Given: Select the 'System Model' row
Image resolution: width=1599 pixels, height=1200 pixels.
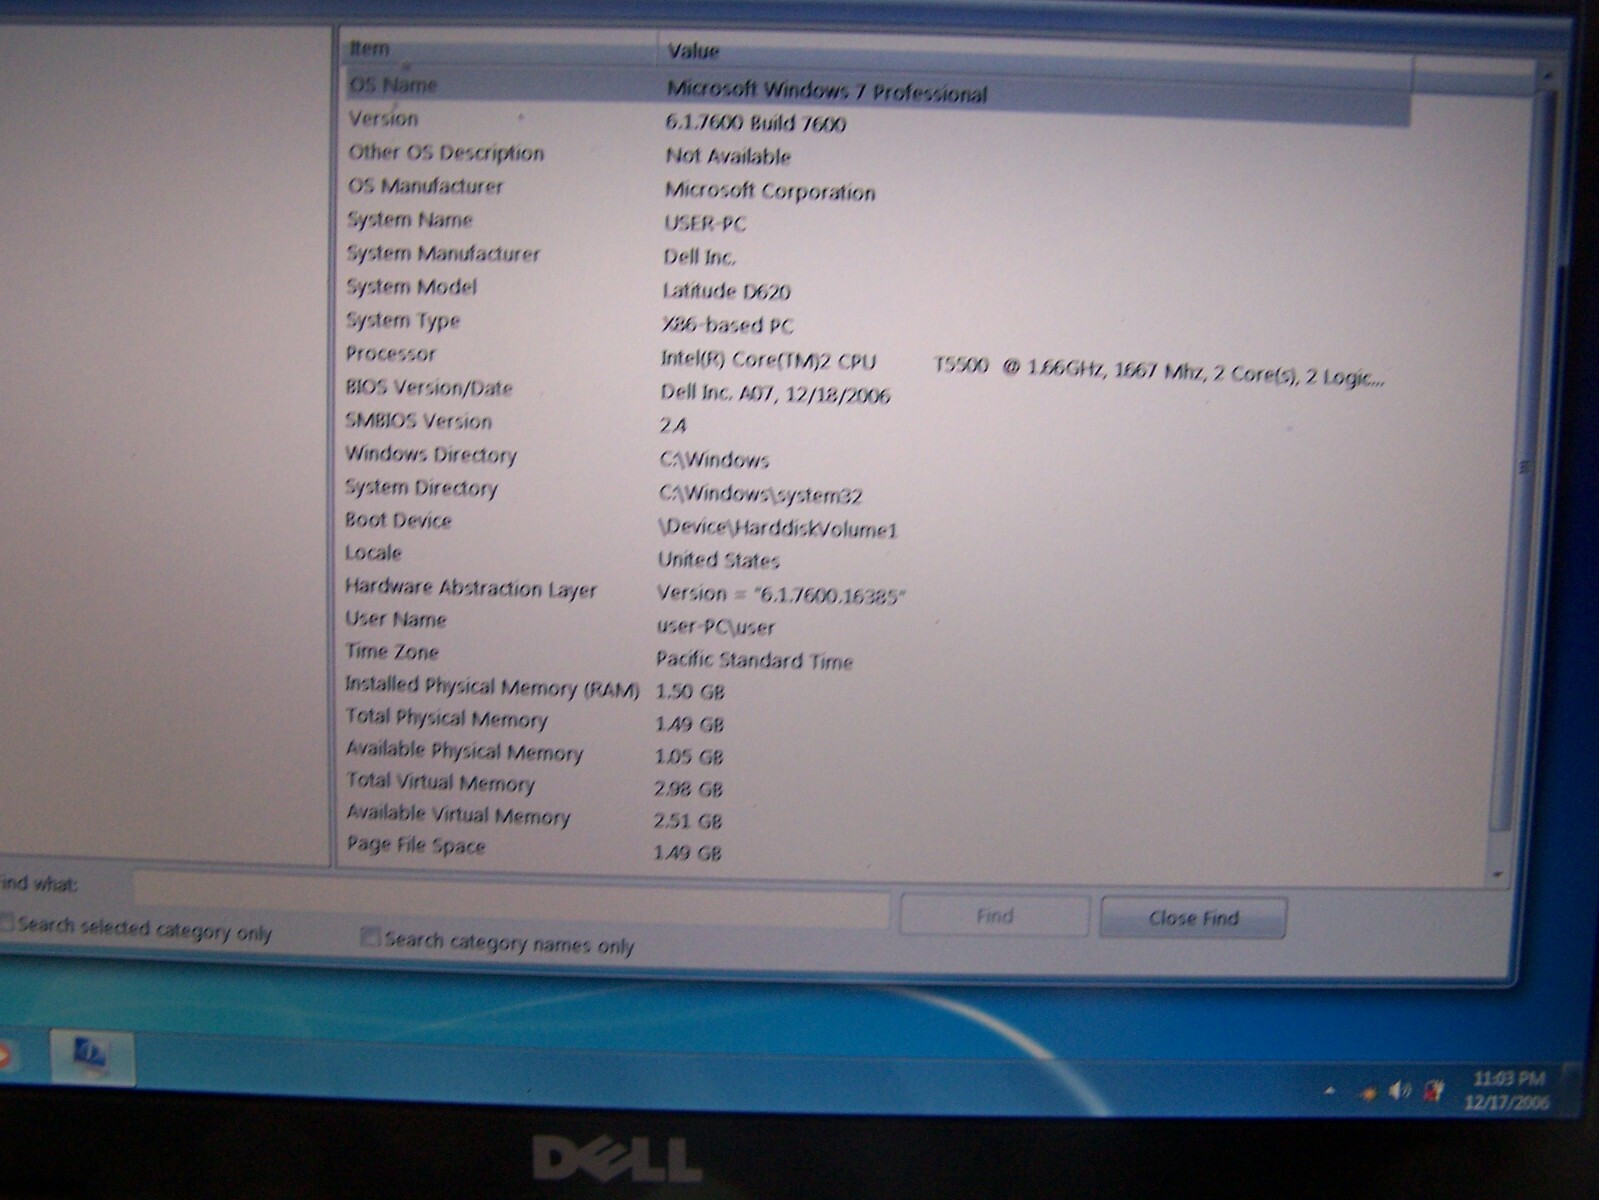Looking at the screenshot, I should point(411,287).
